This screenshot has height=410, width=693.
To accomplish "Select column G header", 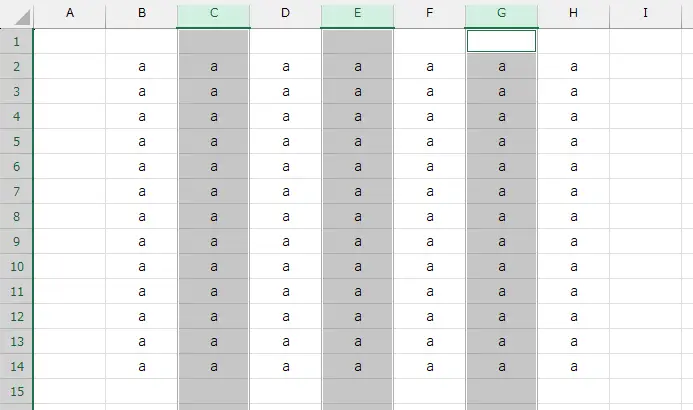I will (x=502, y=13).
